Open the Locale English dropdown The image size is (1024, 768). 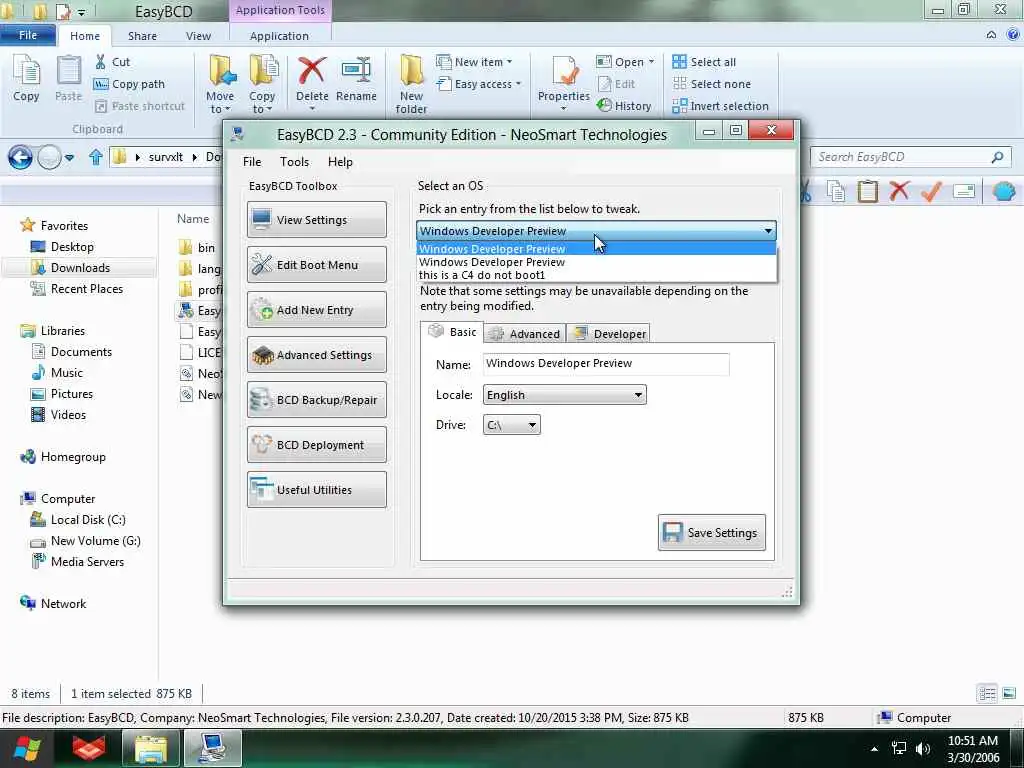[x=564, y=394]
